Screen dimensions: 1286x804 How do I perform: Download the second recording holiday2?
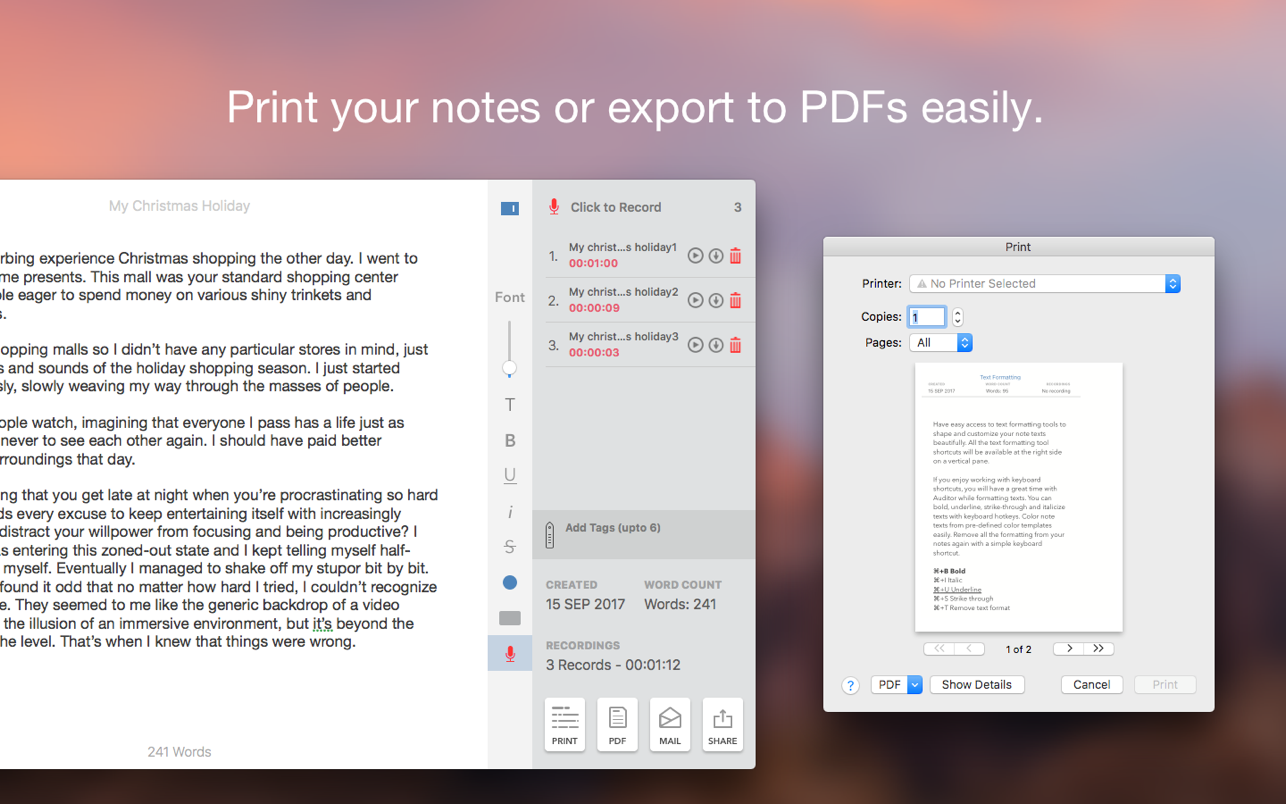coord(716,301)
